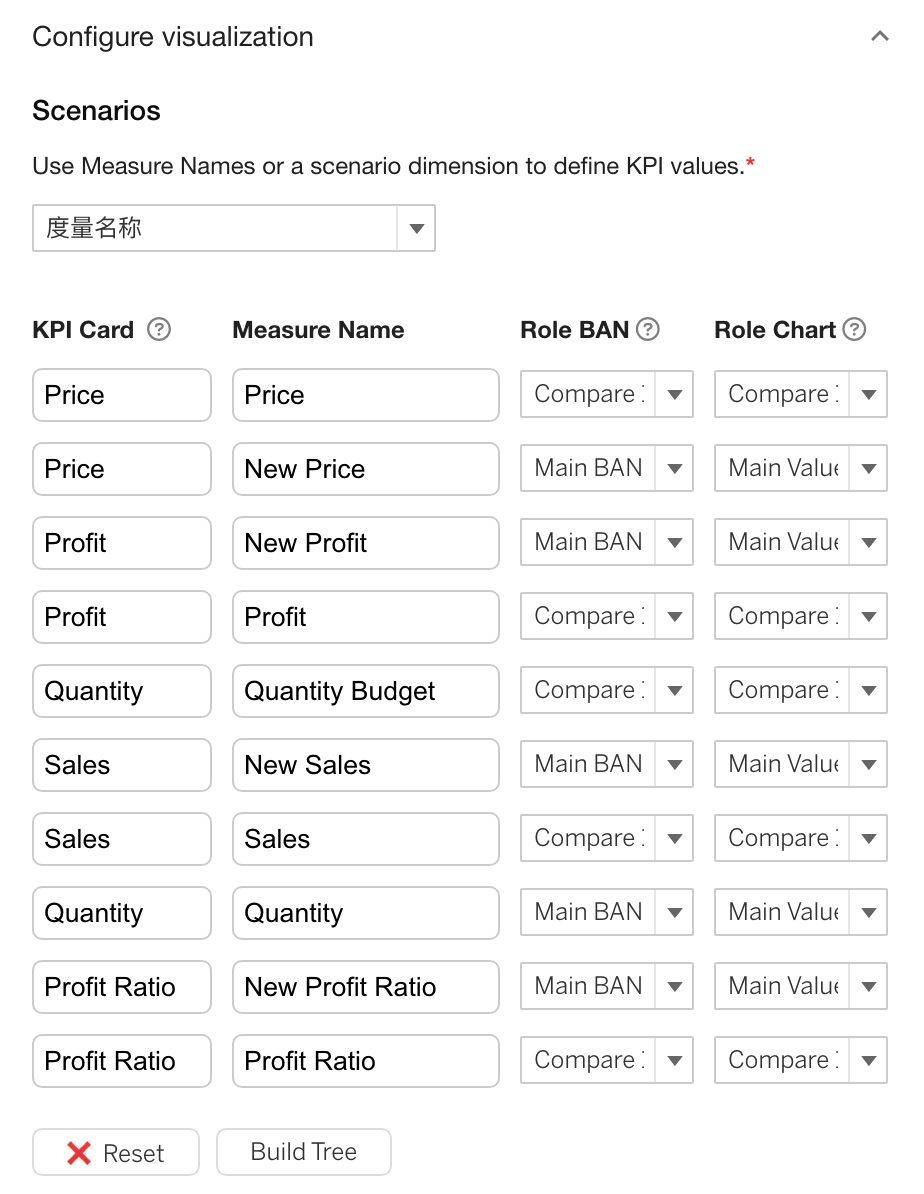Click the Build Tree button
924x1194 pixels.
click(x=304, y=1151)
